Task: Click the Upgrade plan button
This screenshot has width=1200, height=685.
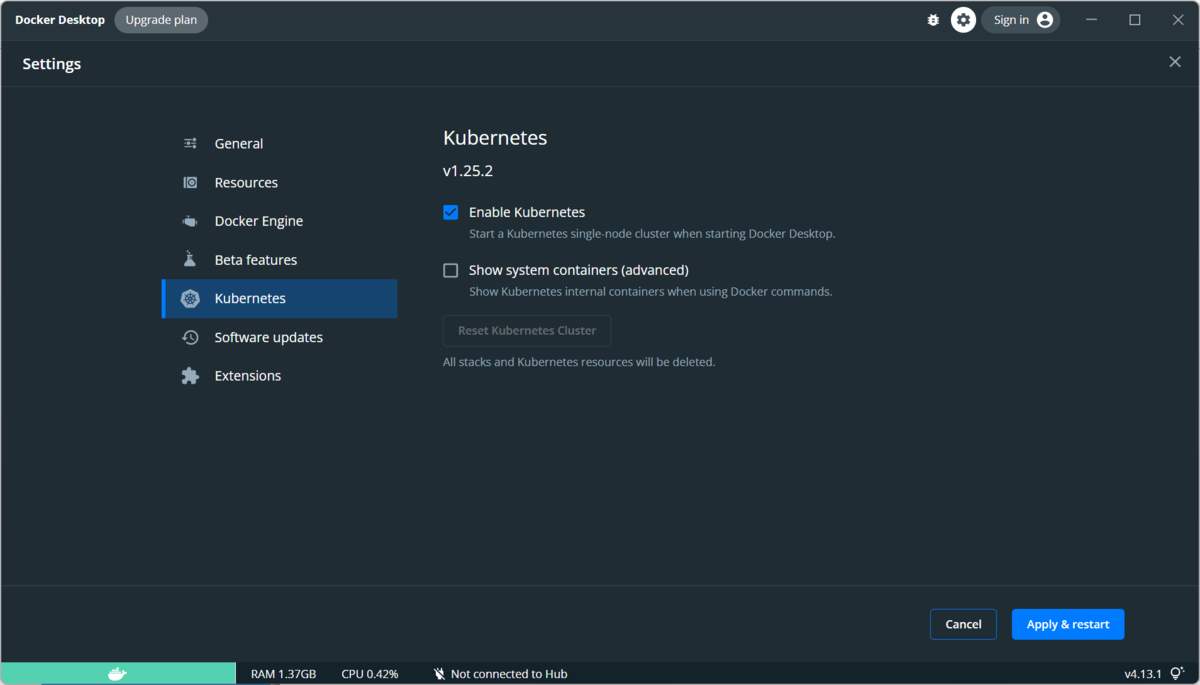Action: coord(161,20)
